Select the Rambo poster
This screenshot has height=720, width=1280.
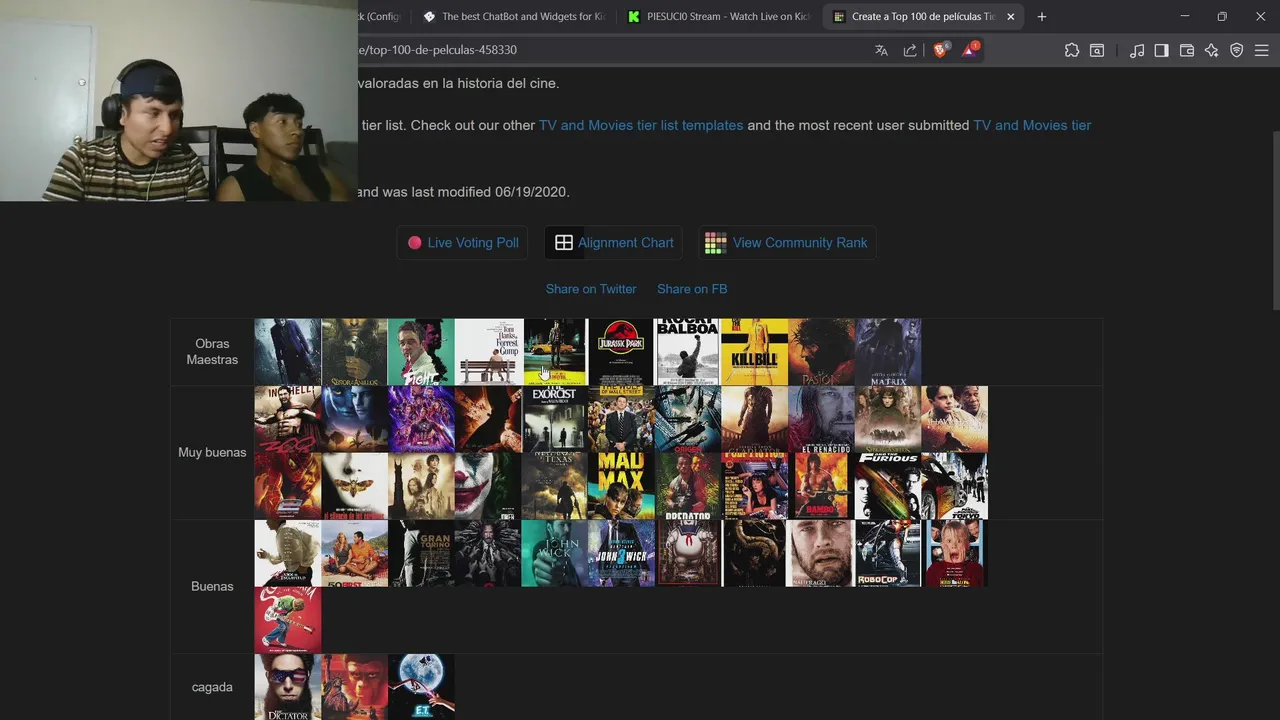click(x=821, y=486)
